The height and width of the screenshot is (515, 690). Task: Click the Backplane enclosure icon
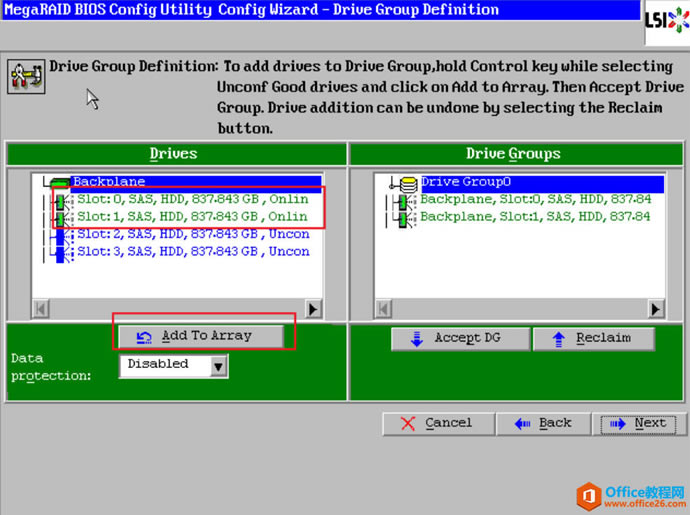coord(60,182)
